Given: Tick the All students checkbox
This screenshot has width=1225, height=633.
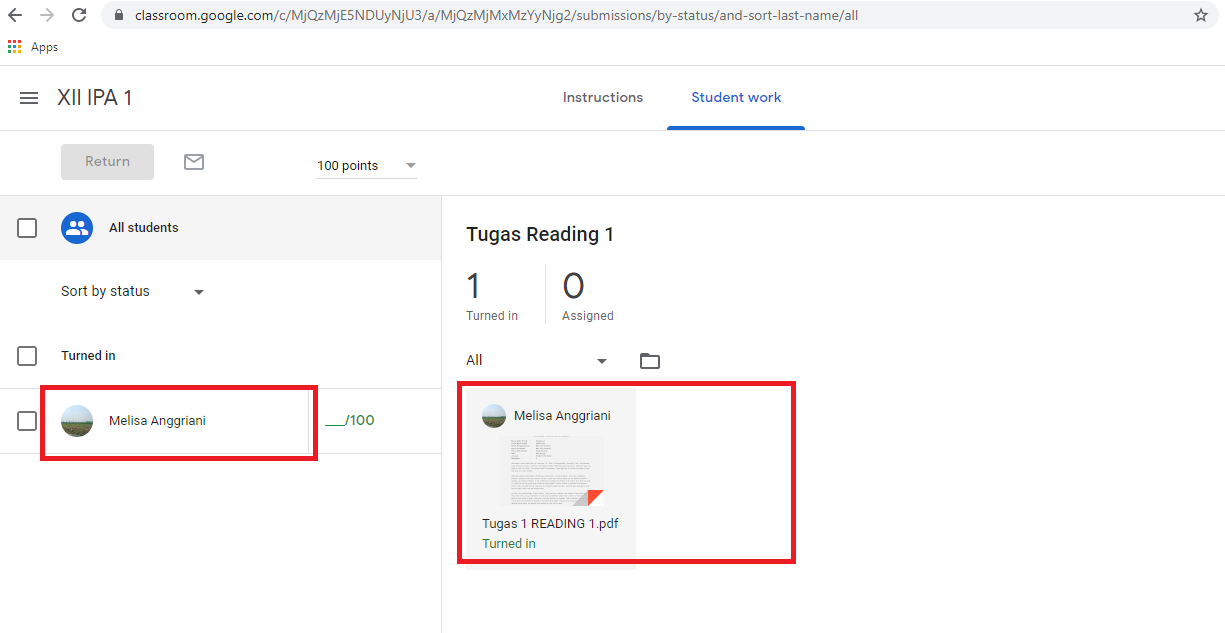Looking at the screenshot, I should point(27,228).
